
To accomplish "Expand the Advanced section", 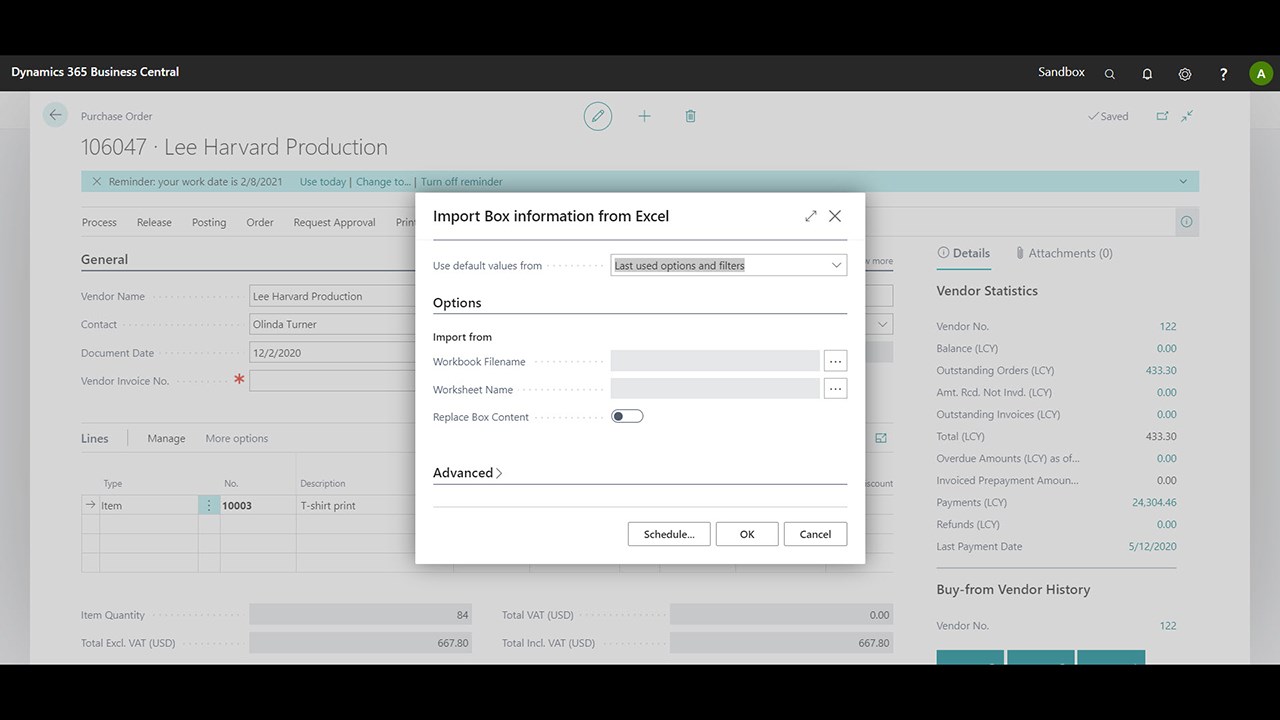I will coord(468,473).
